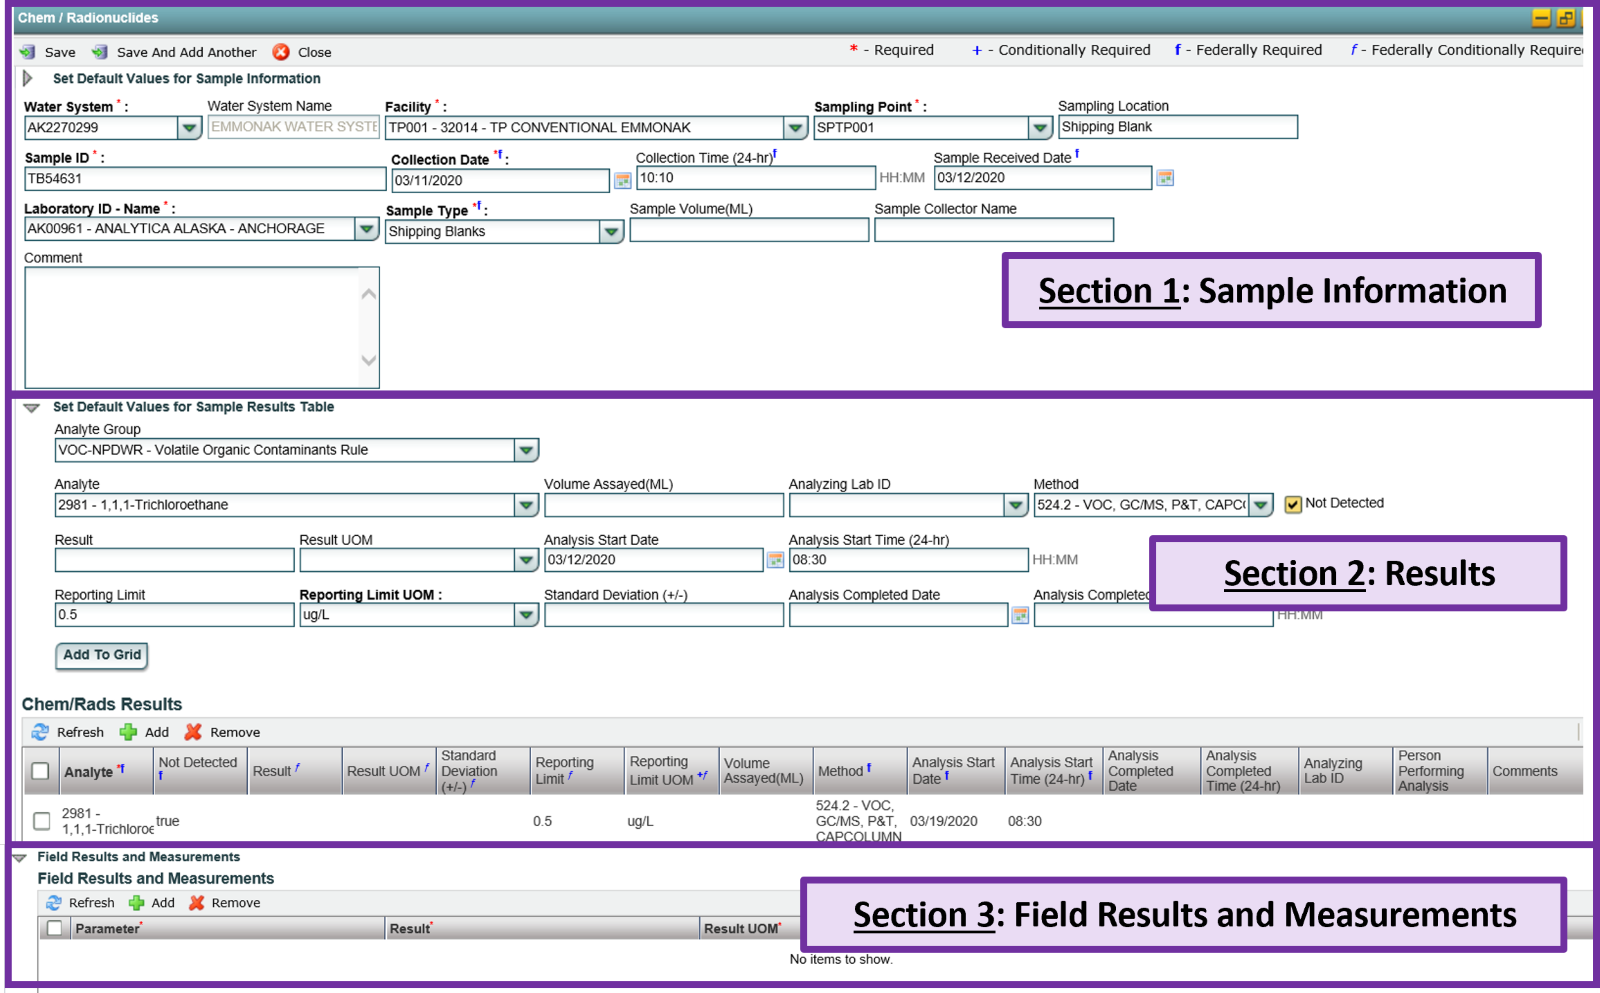This screenshot has width=1600, height=993.
Task: Open the Collection Date calendar picker
Action: 622,180
